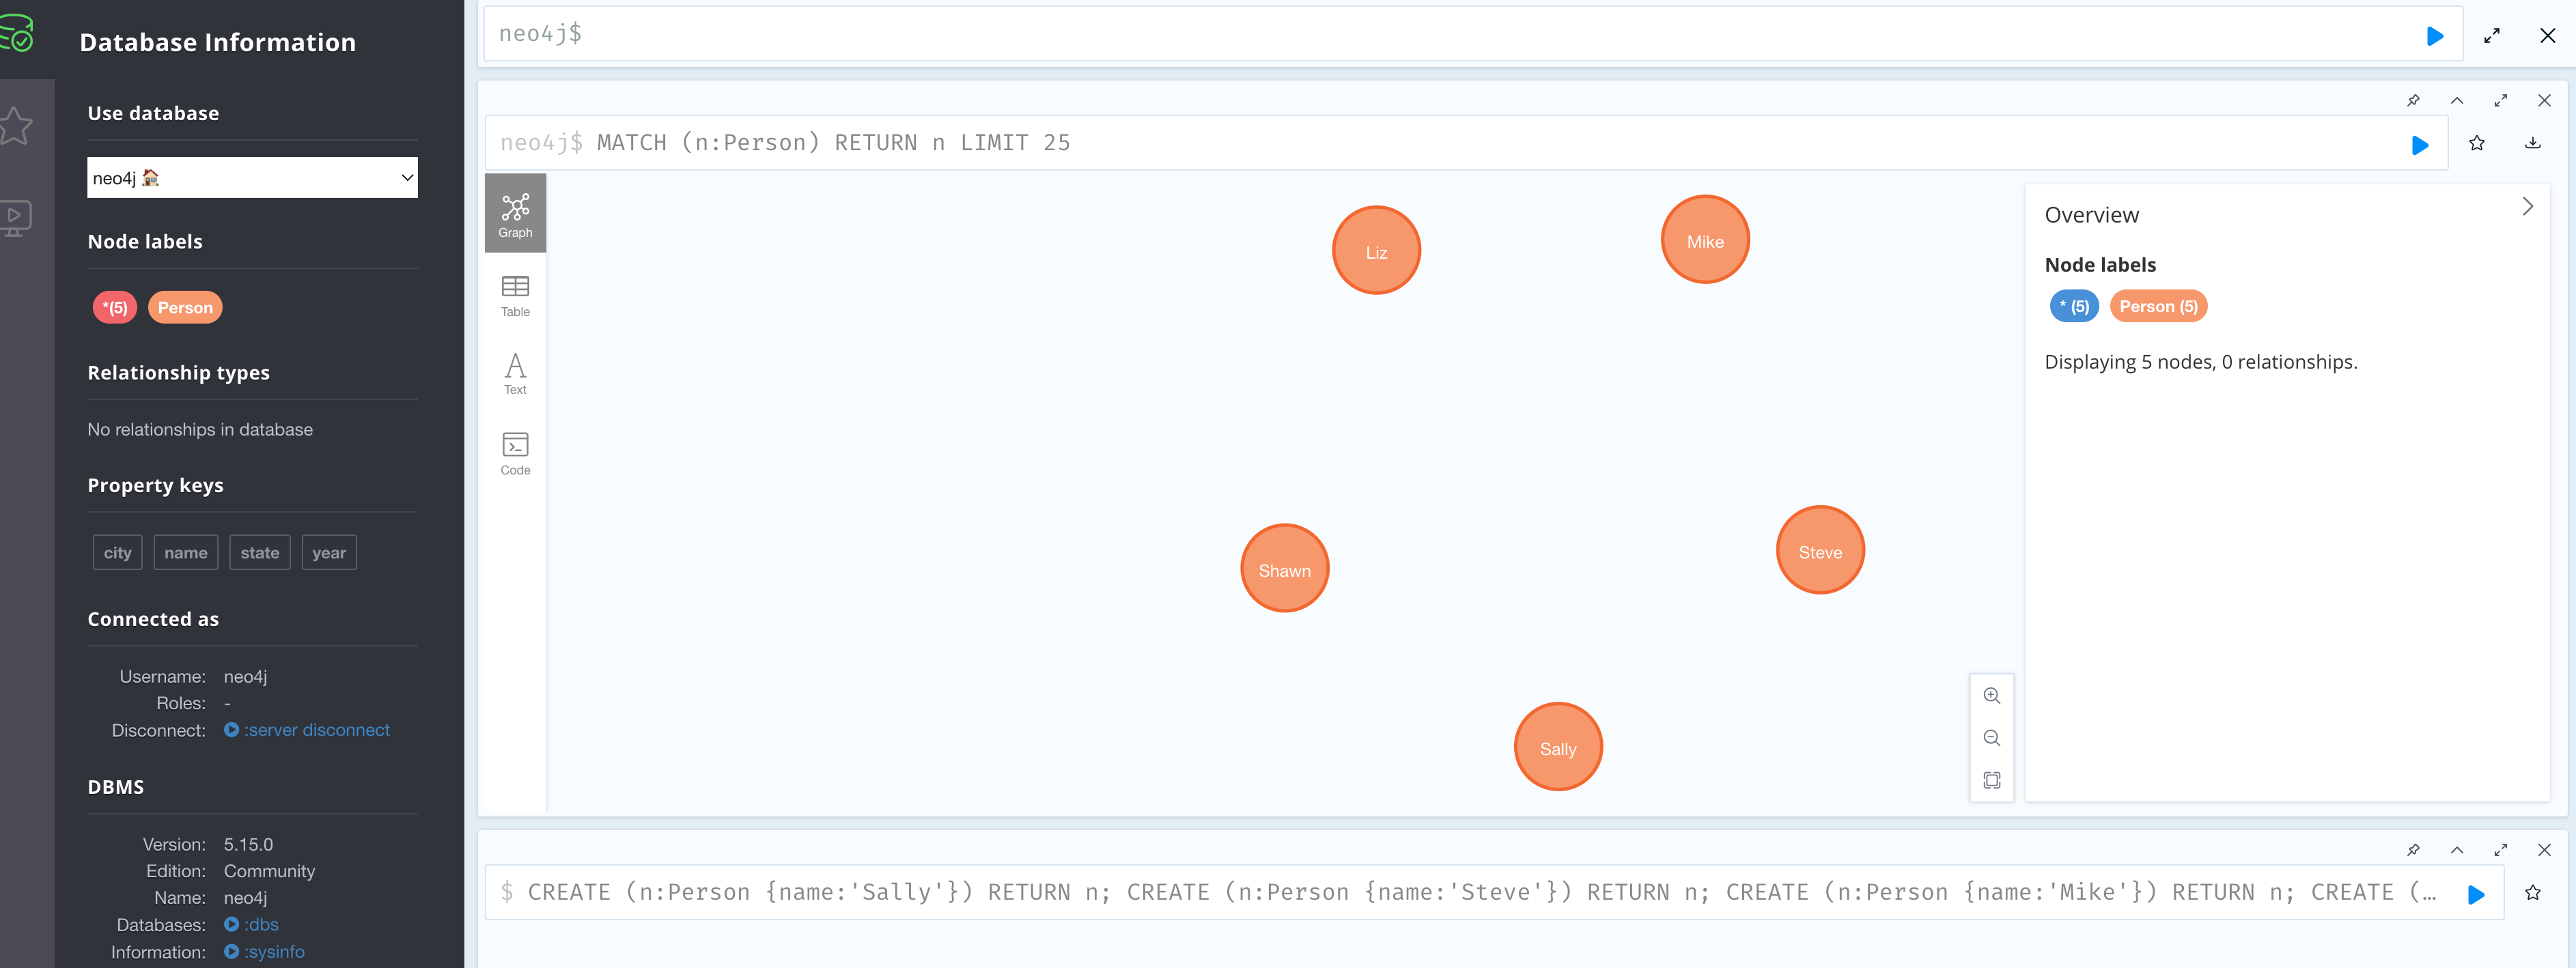Fit graph to screen

pos(1991,780)
